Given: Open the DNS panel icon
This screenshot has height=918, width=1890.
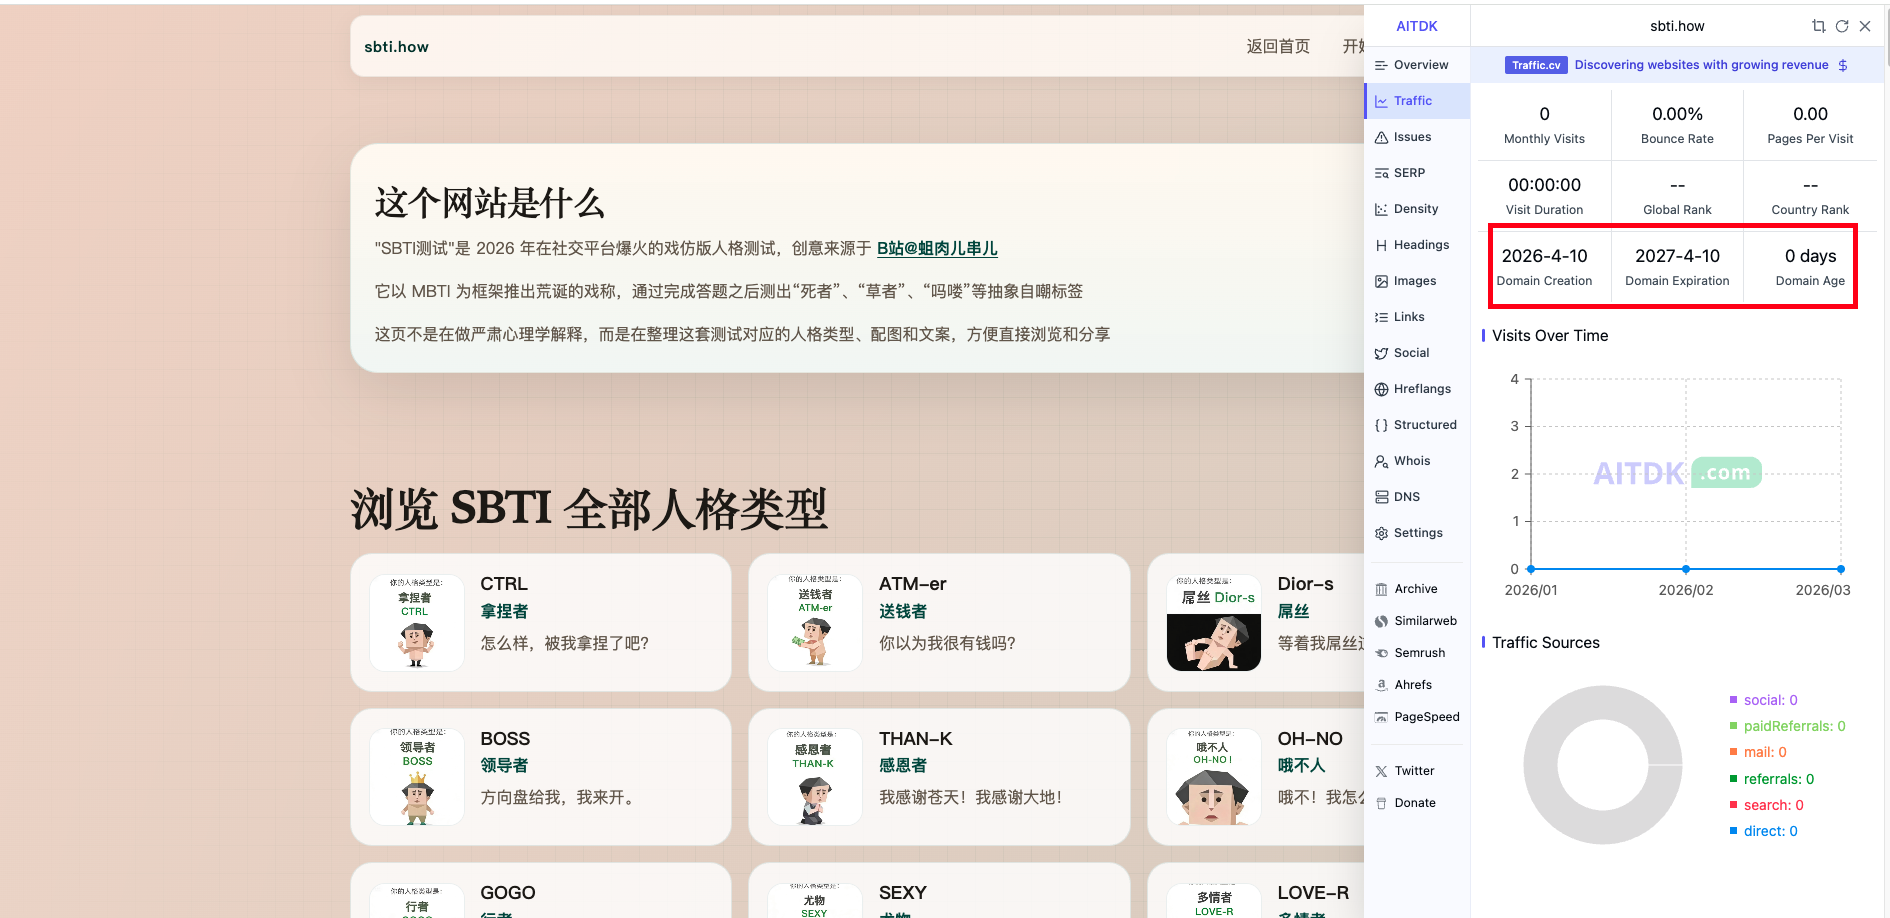Looking at the screenshot, I should tap(1381, 497).
